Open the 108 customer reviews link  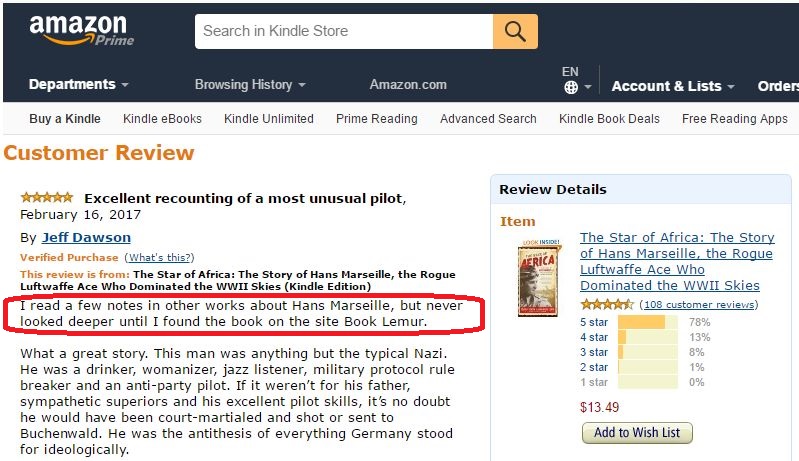(x=699, y=304)
